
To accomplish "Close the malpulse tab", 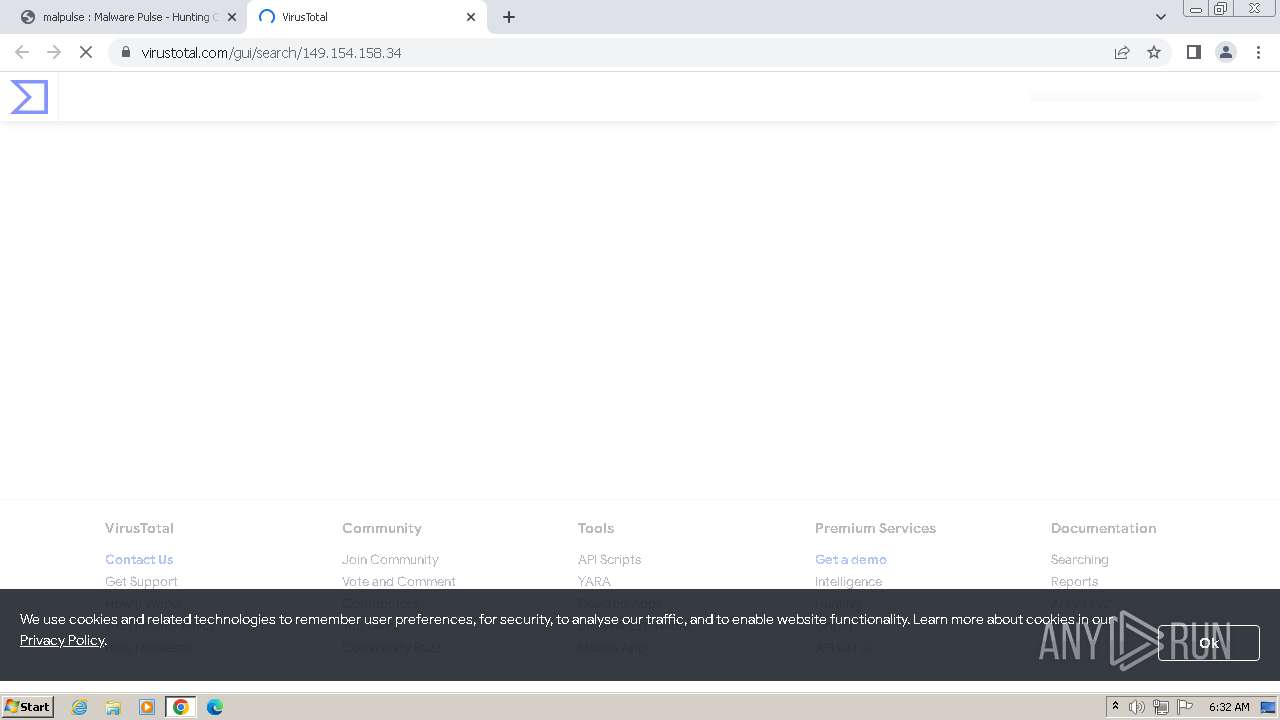I will point(232,17).
